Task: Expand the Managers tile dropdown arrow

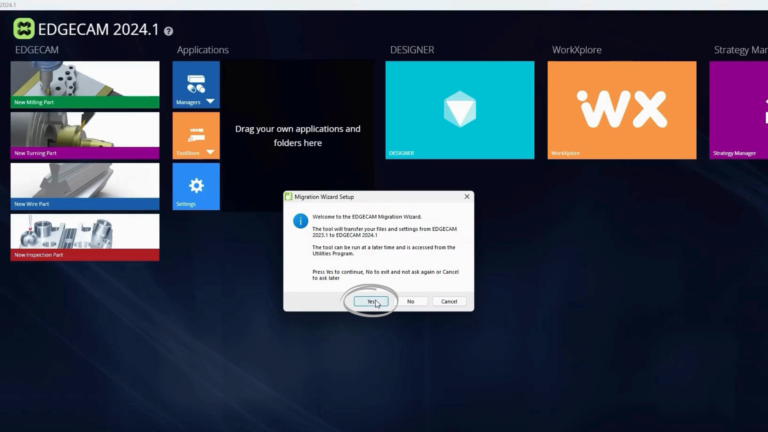Action: click(210, 101)
